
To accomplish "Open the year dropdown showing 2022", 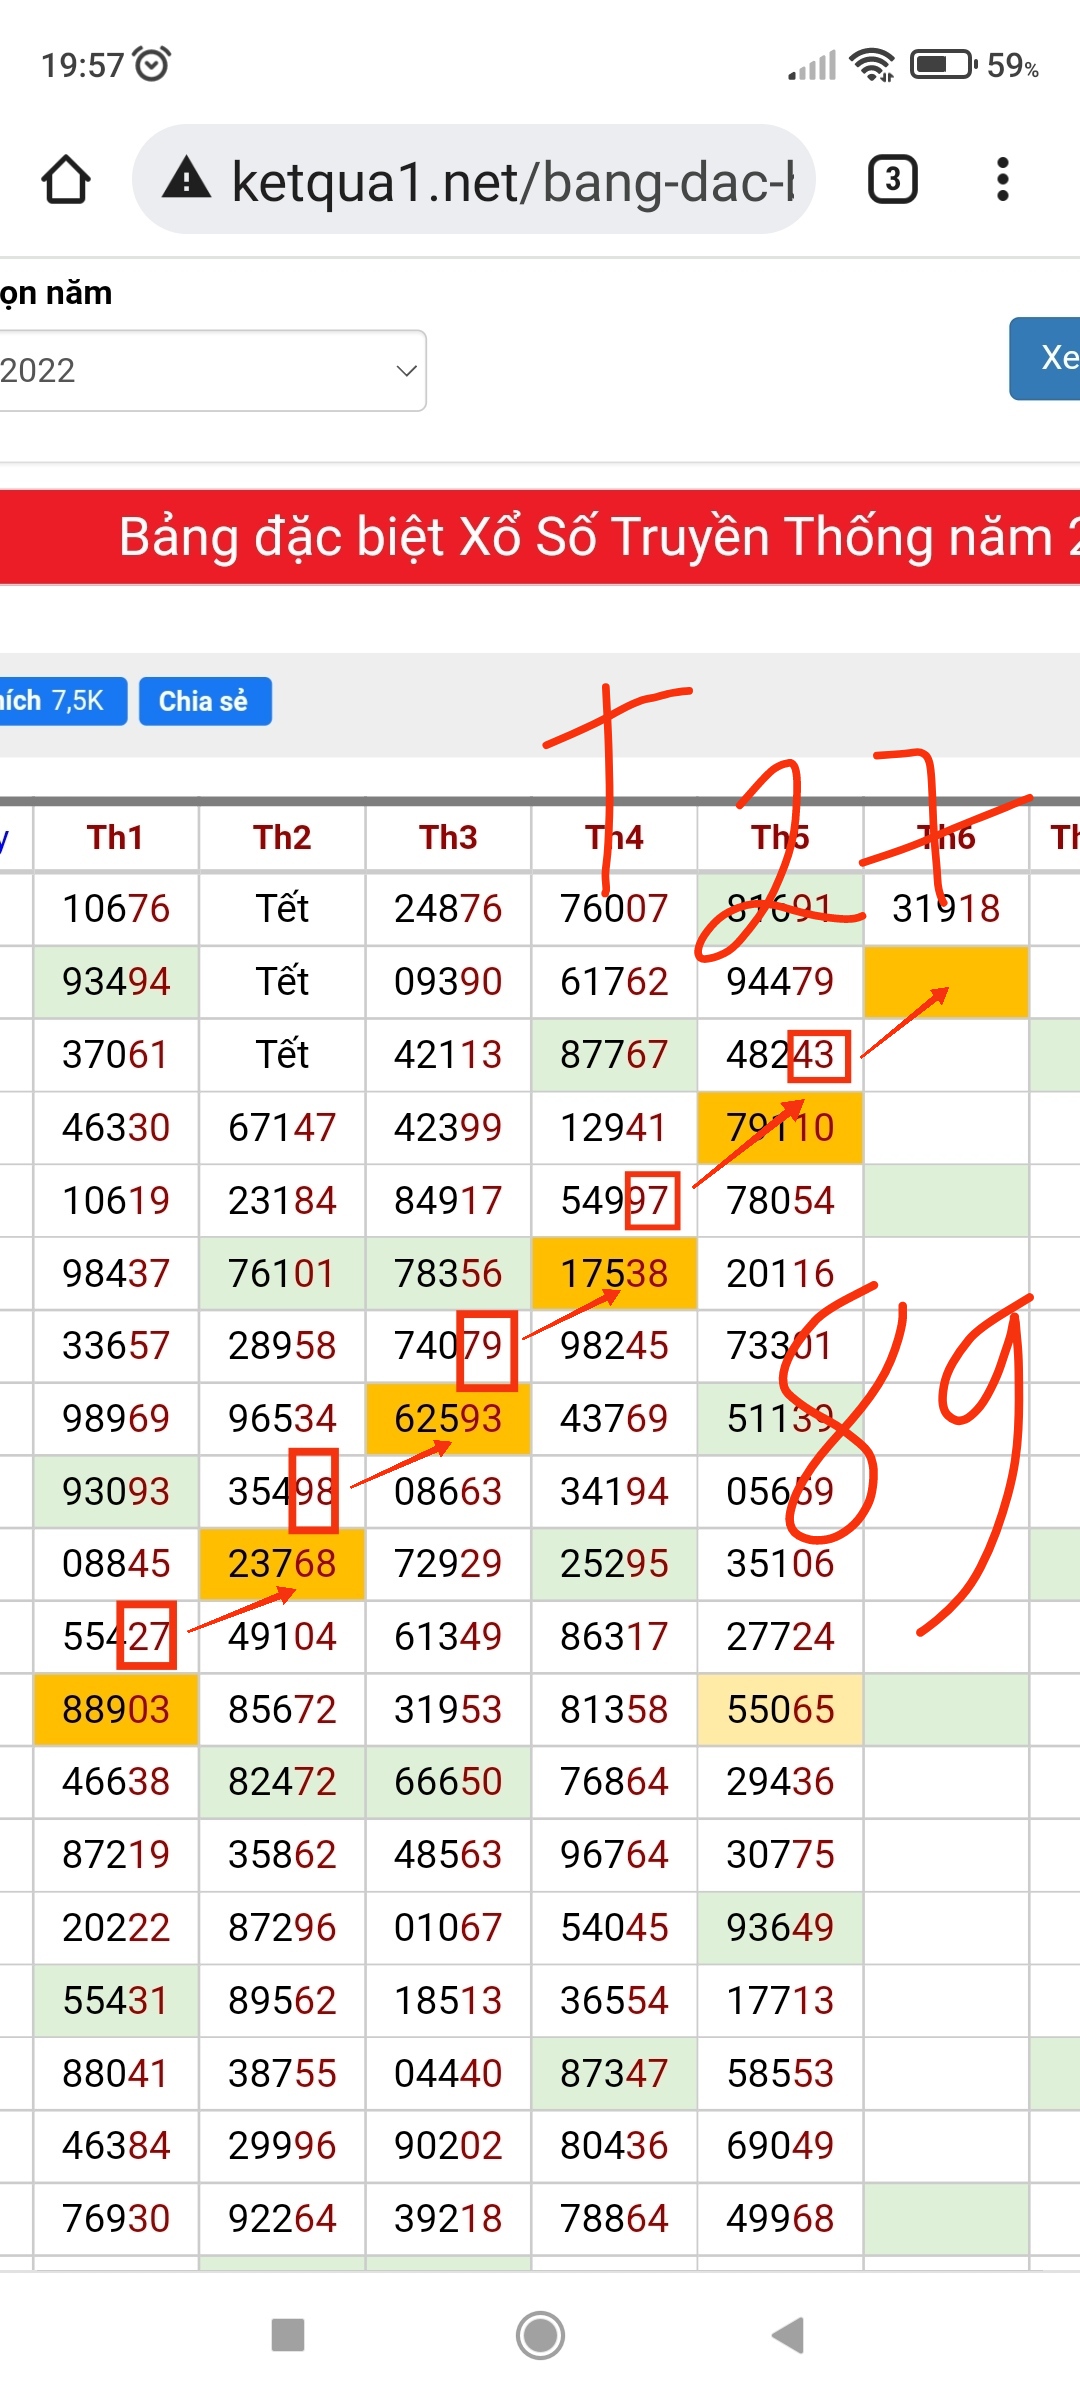I will 212,371.
